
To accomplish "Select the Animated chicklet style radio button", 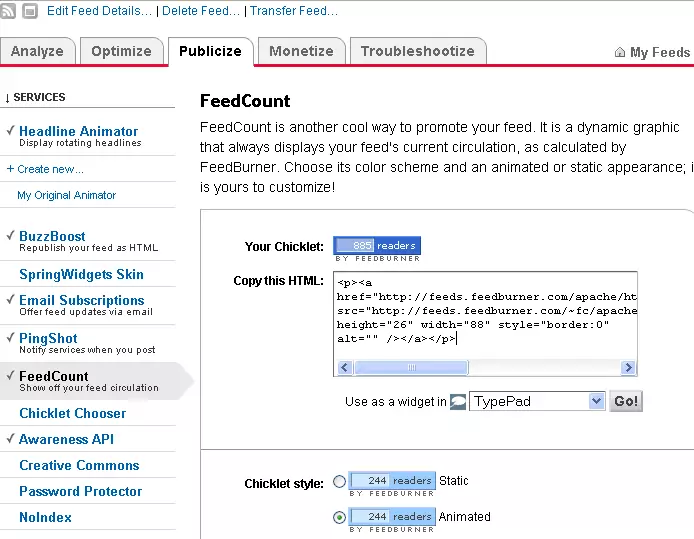I will point(339,517).
